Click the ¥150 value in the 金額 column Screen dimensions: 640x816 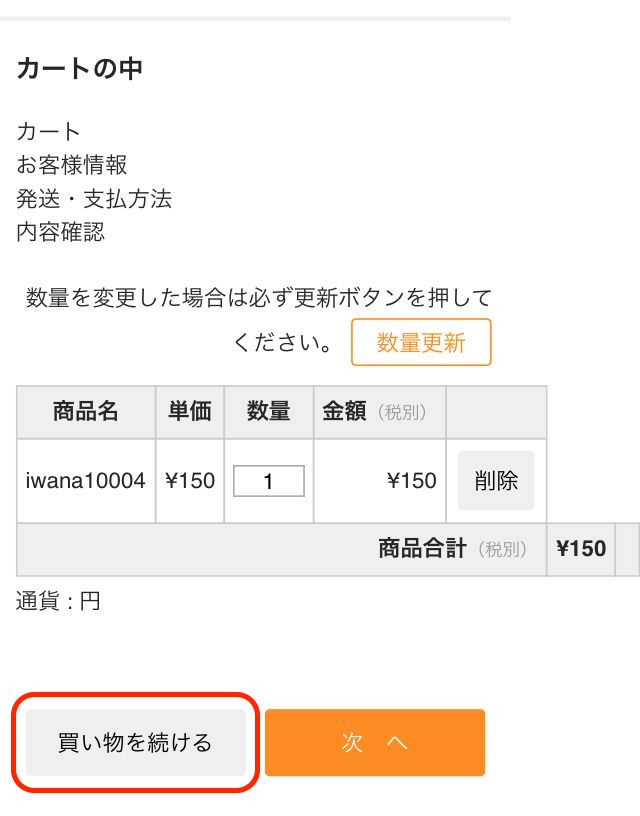coord(411,481)
